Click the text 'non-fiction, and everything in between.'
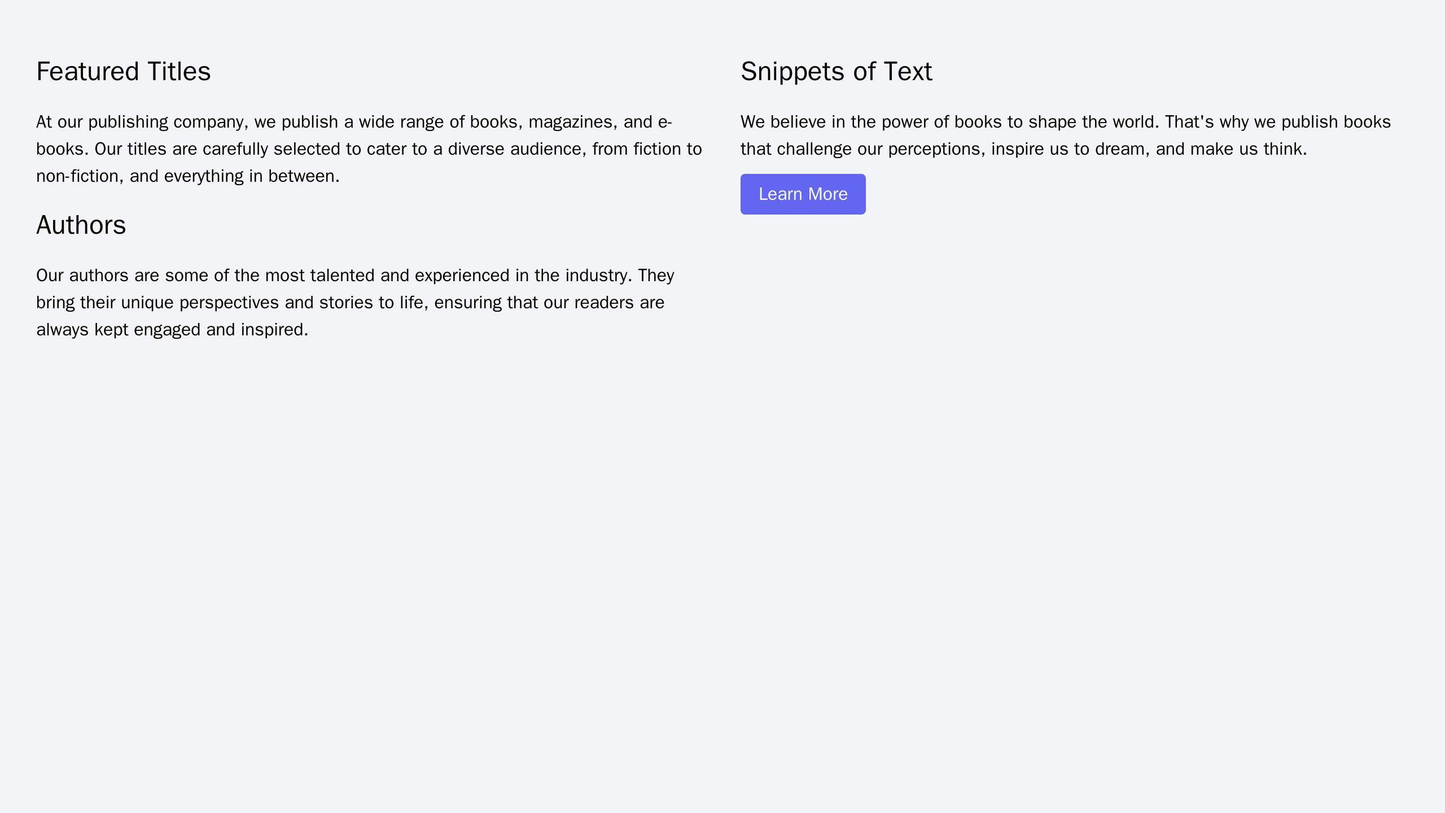This screenshot has height=813, width=1445. click(x=188, y=176)
